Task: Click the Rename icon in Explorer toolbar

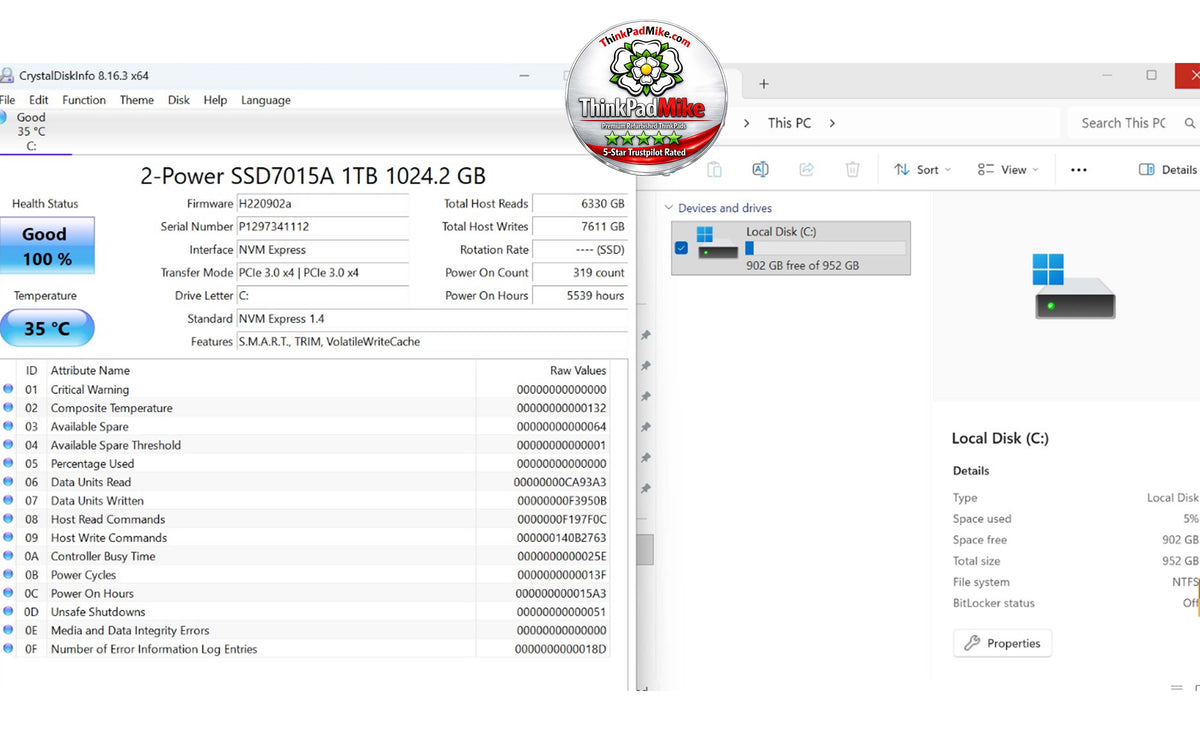Action: (x=760, y=170)
